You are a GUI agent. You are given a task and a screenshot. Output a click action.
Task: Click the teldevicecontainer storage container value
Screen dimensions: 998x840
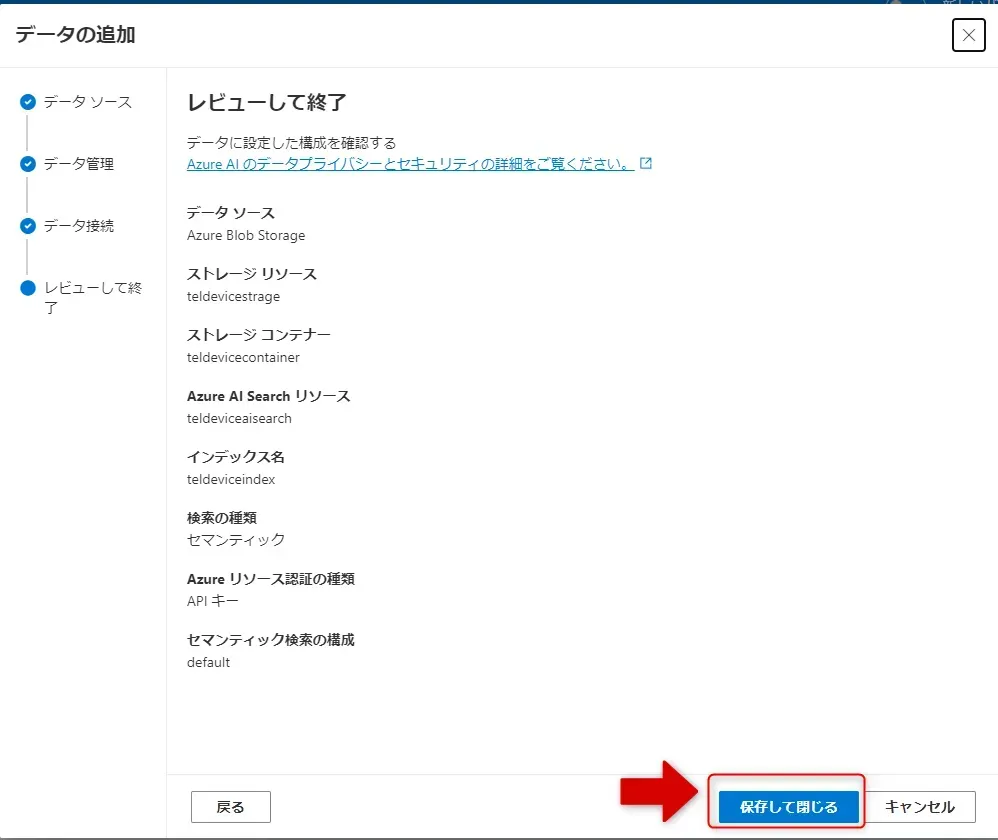coord(243,357)
